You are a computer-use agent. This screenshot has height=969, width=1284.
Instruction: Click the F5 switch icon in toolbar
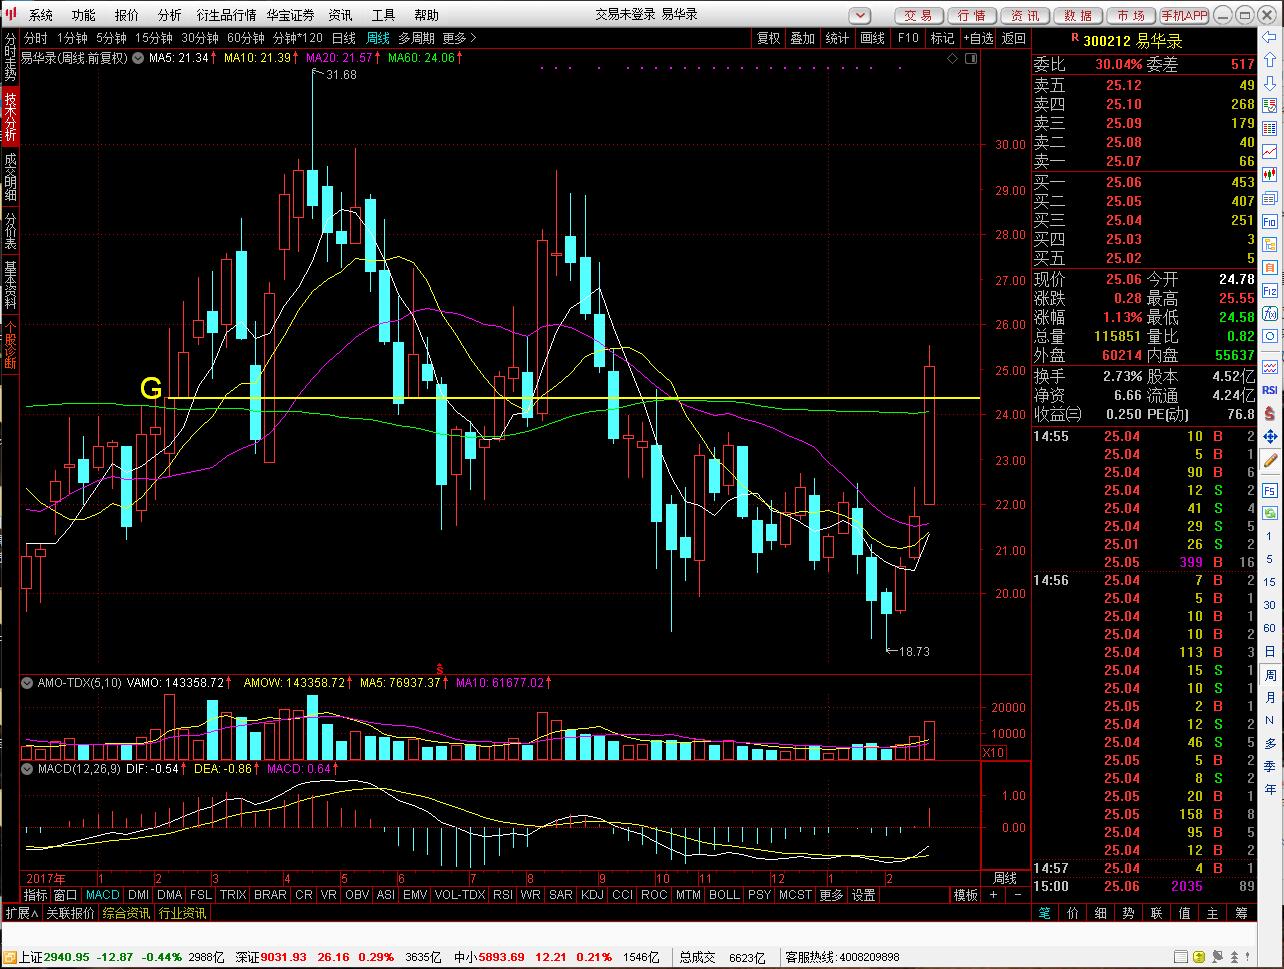pyautogui.click(x=1270, y=491)
